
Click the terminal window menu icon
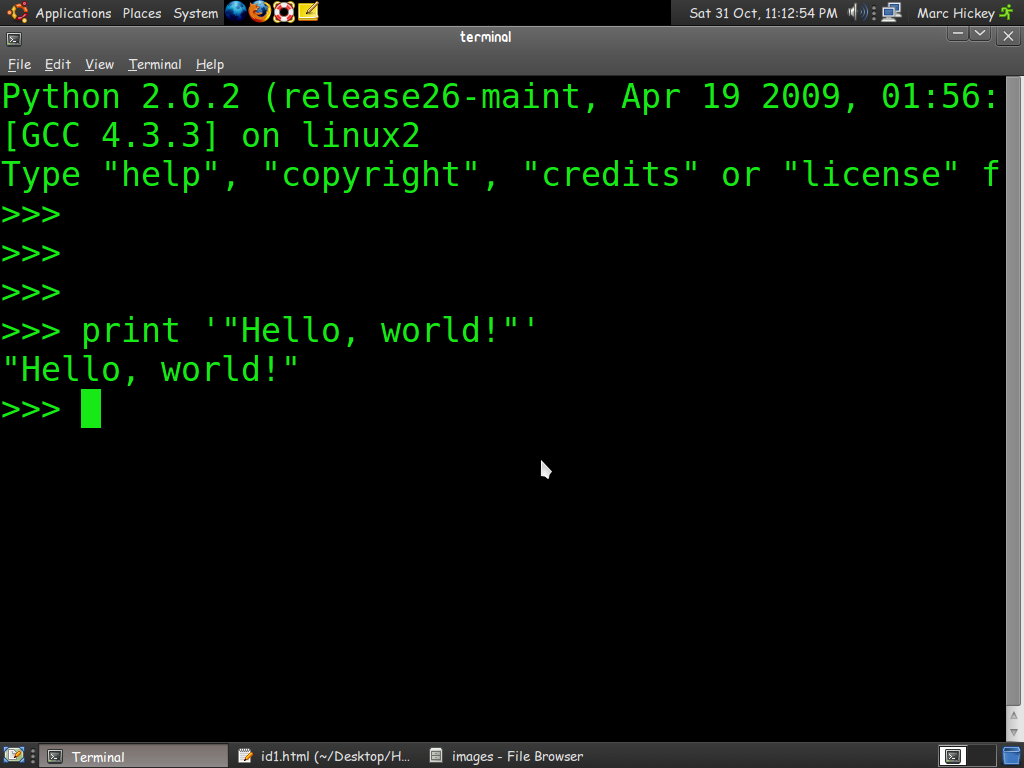pyautogui.click(x=13, y=38)
